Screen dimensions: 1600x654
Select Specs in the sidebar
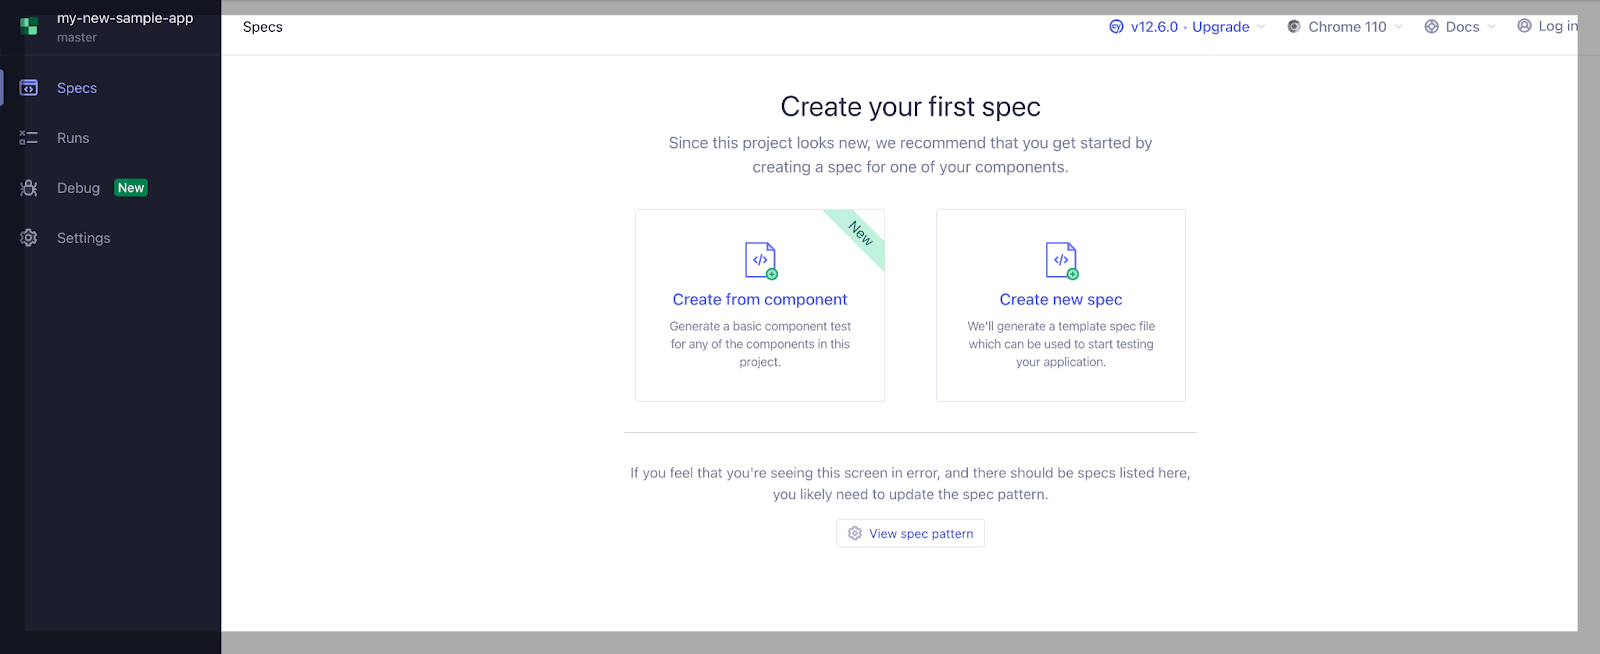[77, 88]
